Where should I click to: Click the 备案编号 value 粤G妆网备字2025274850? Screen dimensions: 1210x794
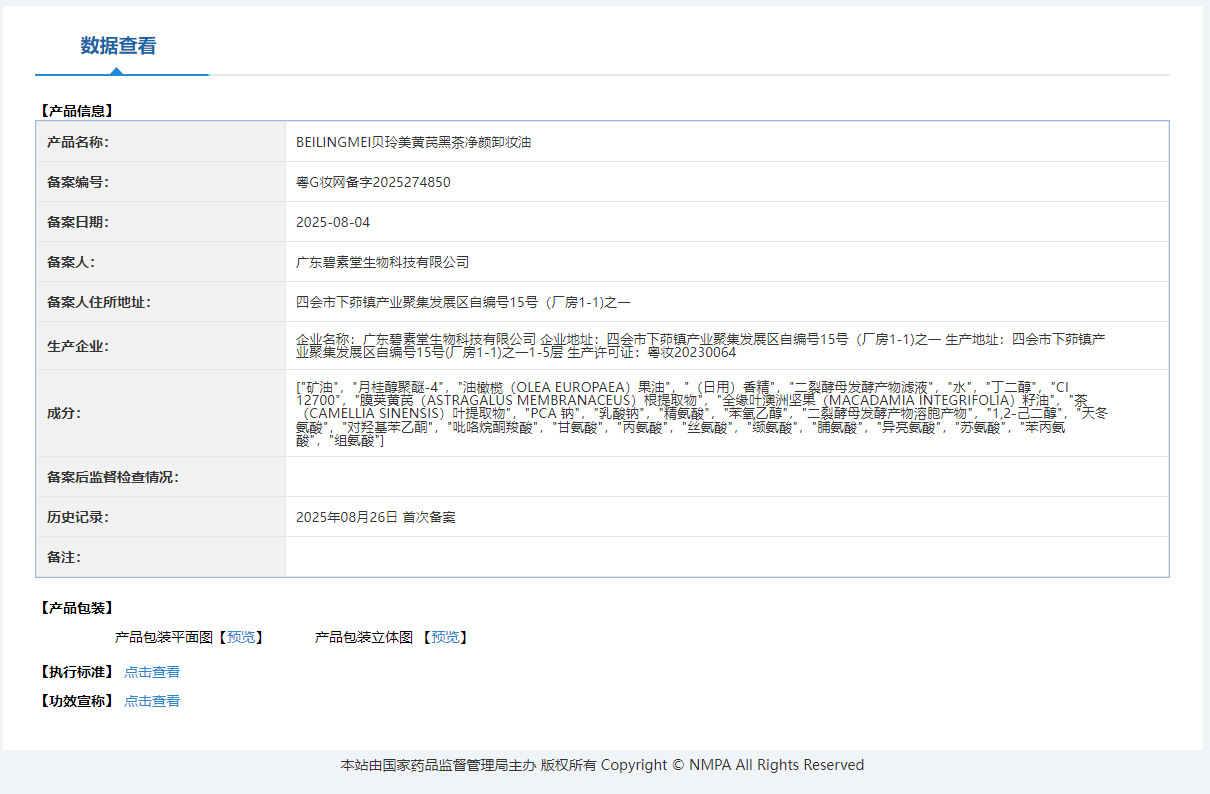click(373, 182)
